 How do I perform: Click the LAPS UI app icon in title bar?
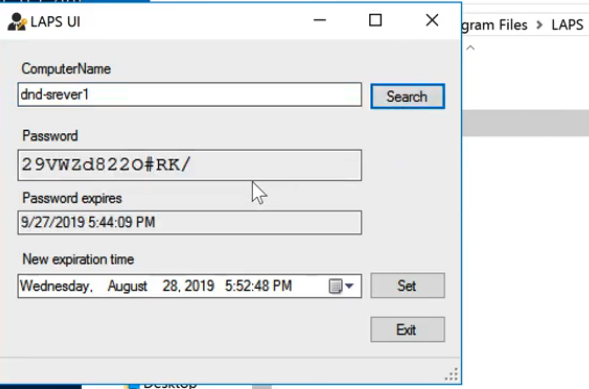point(17,22)
